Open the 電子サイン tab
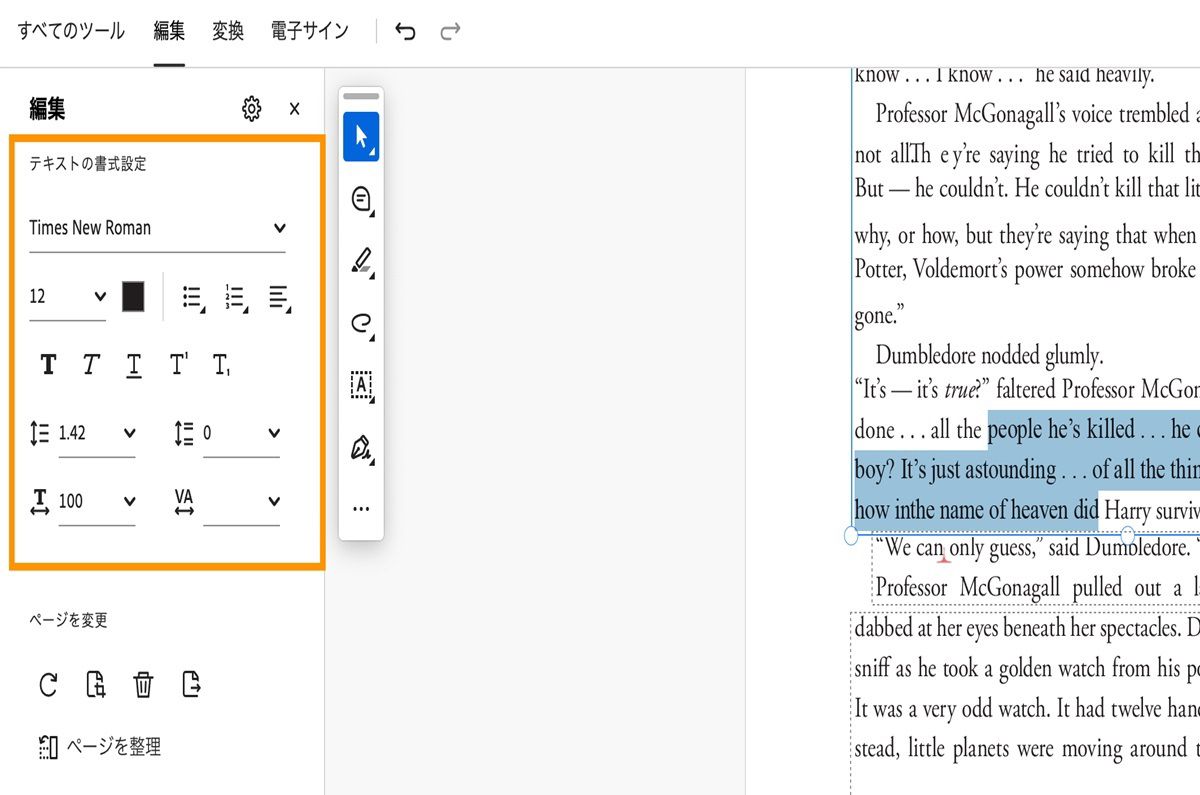The image size is (1200, 795). tap(310, 32)
